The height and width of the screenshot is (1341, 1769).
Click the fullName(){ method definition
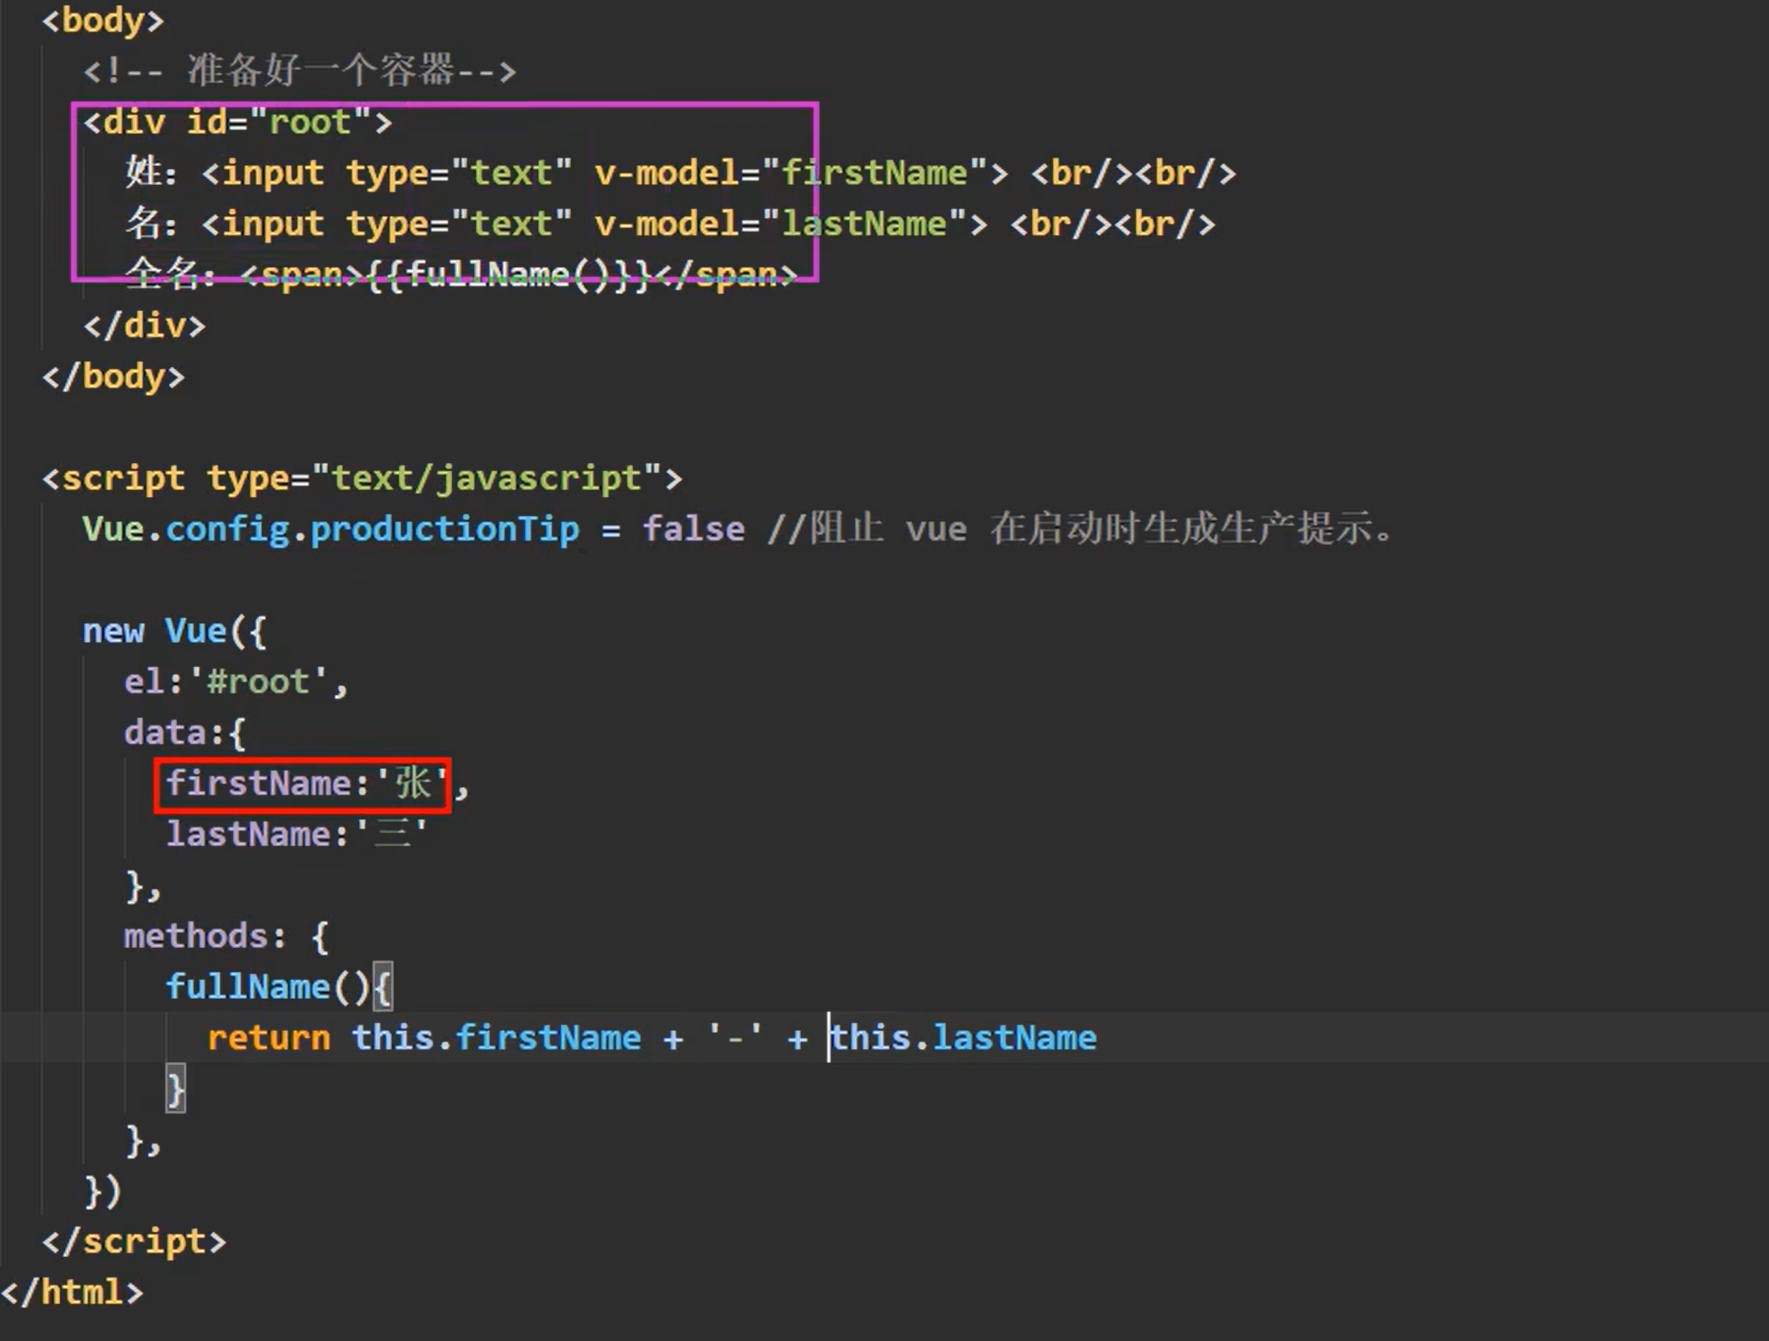(x=279, y=987)
